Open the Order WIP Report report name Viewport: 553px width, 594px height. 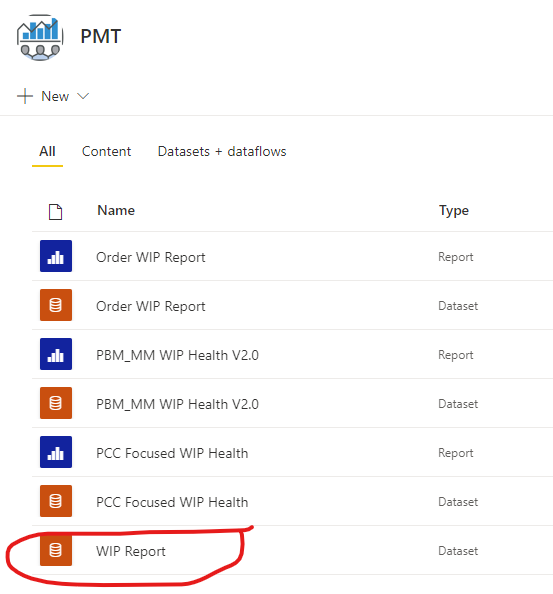pyautogui.click(x=151, y=258)
